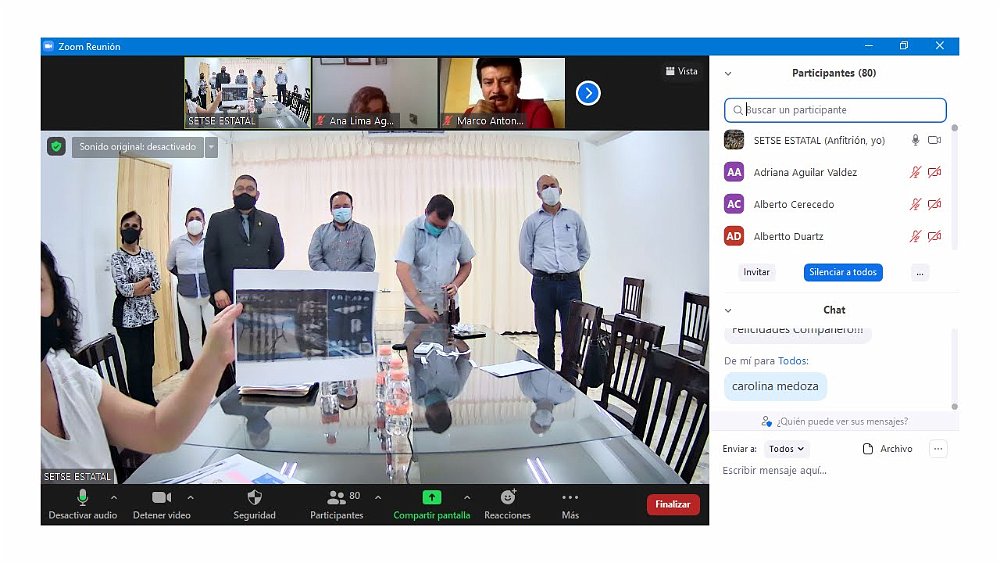Open the Enviar a Todos dropdown
Image resolution: width=1000 pixels, height=563 pixels.
click(787, 449)
